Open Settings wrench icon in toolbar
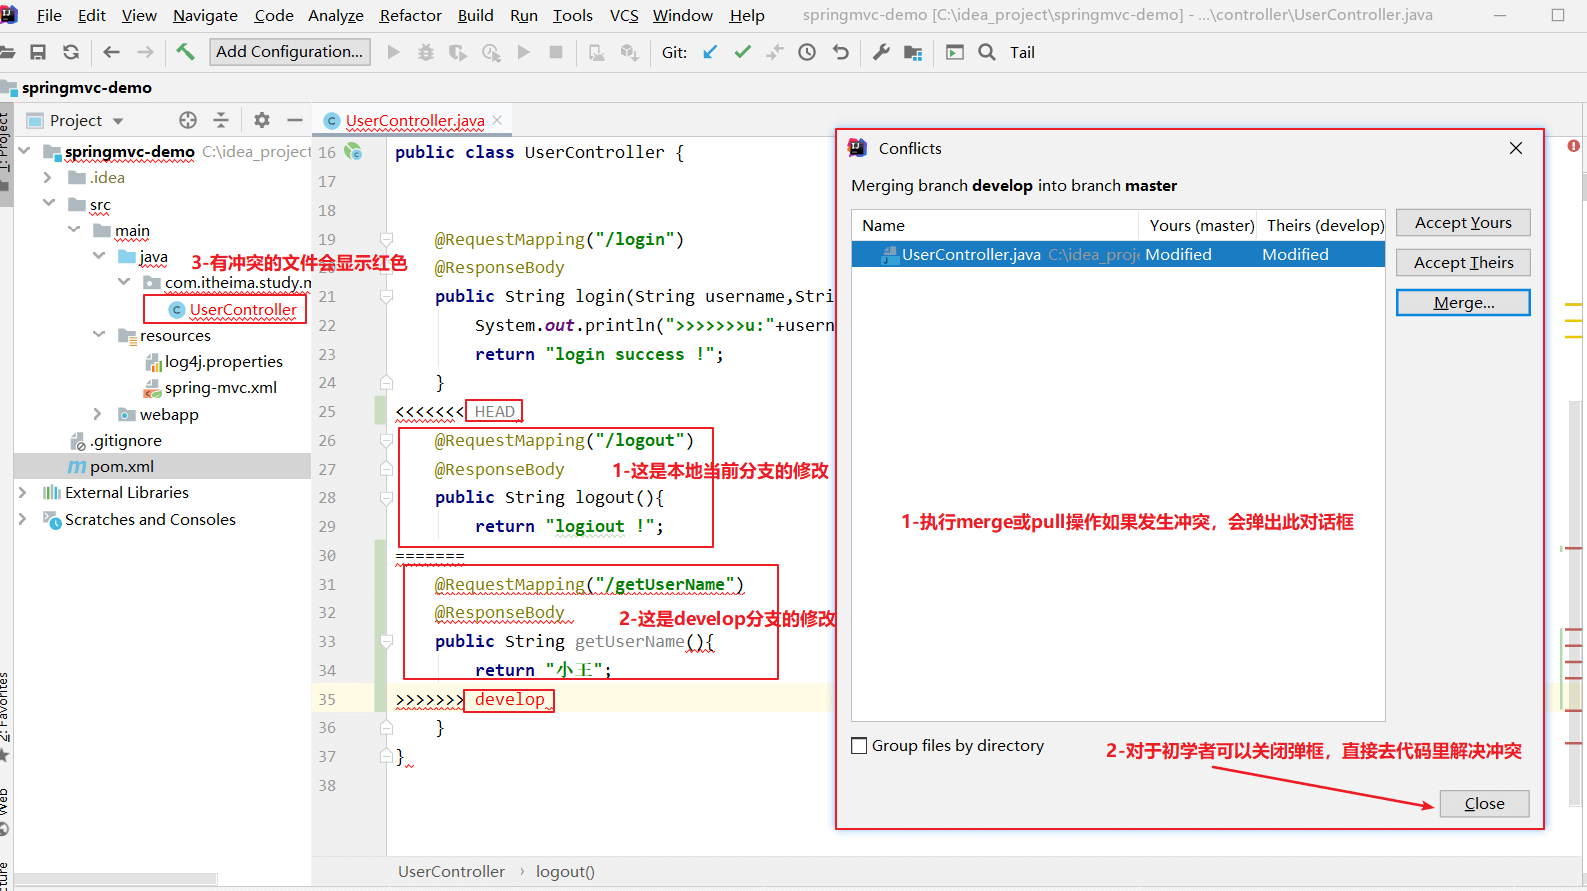Screen dimensions: 1587x891 point(881,52)
